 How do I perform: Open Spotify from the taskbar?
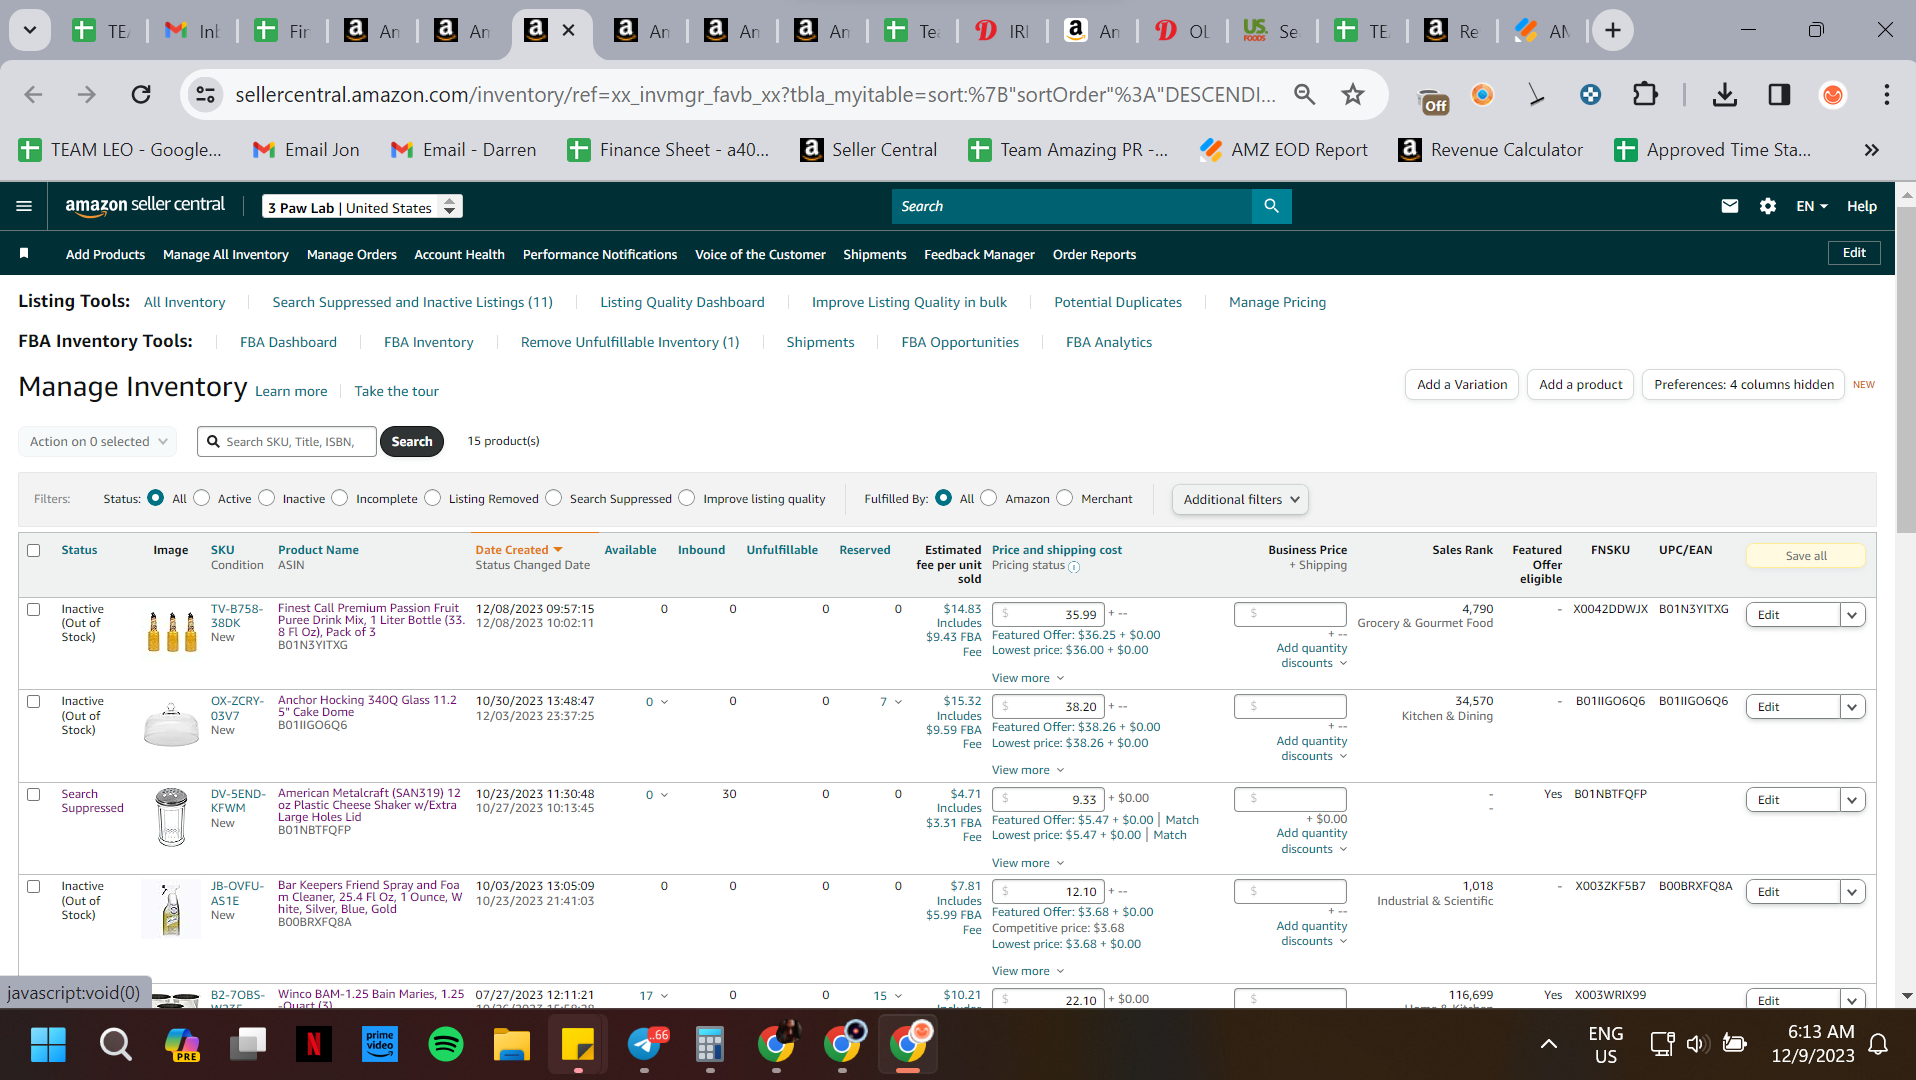coord(446,1045)
